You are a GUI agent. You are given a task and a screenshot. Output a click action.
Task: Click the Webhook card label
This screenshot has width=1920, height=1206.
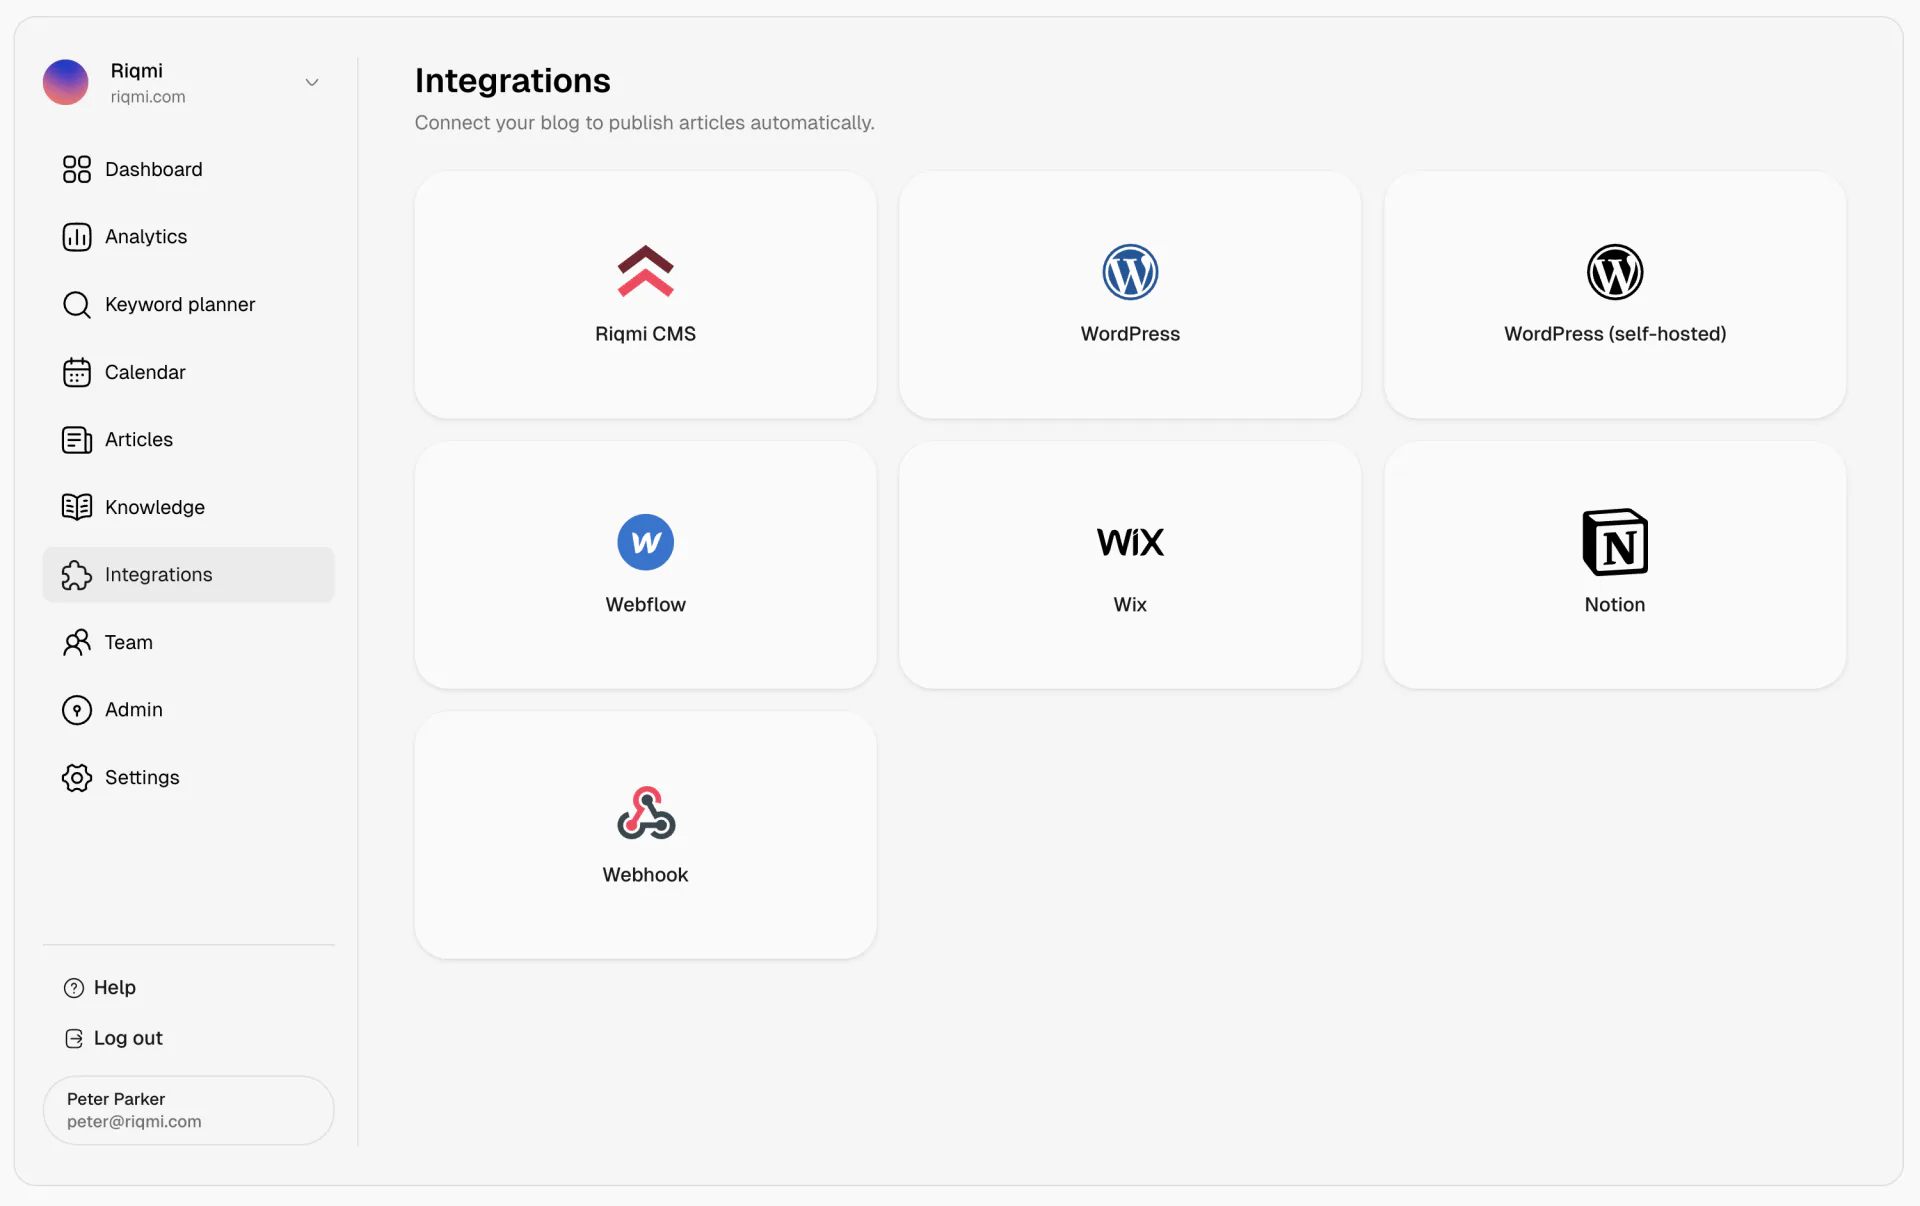coord(646,875)
